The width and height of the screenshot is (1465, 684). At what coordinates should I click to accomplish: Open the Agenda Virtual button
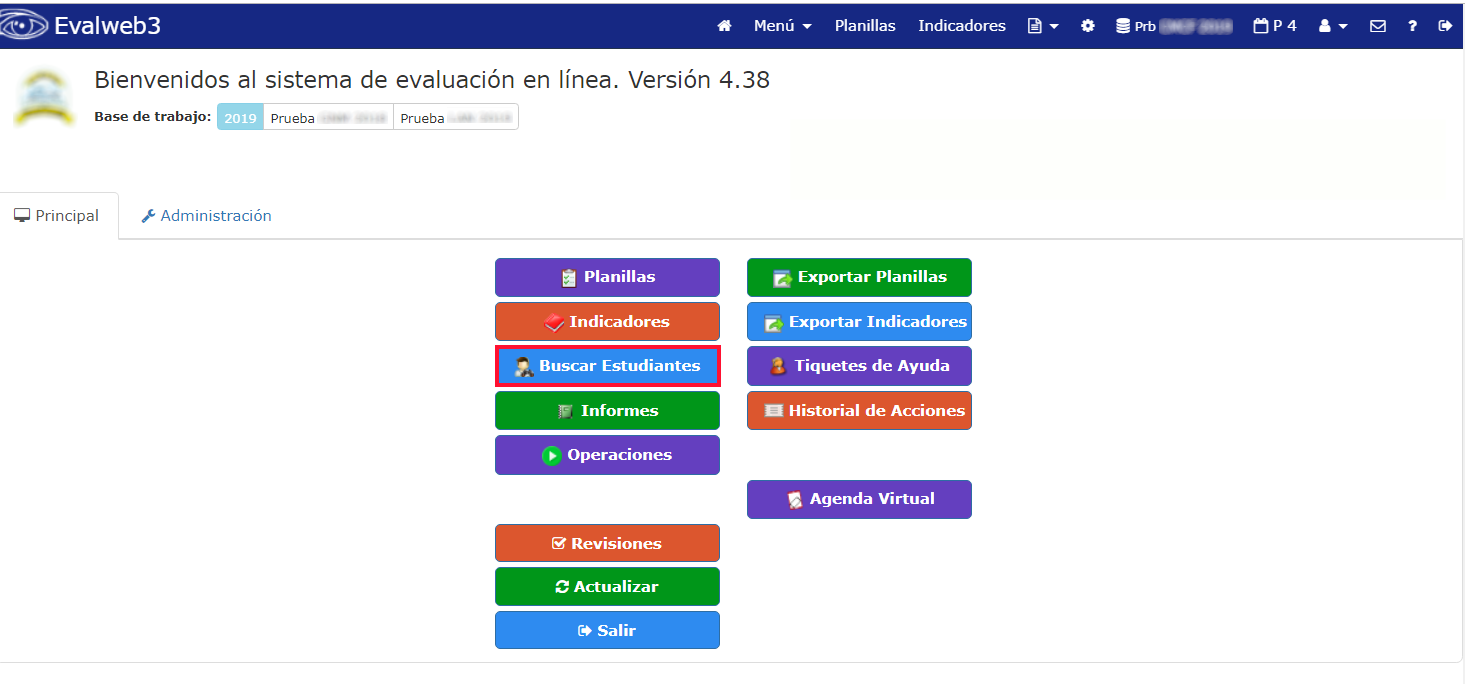(859, 499)
